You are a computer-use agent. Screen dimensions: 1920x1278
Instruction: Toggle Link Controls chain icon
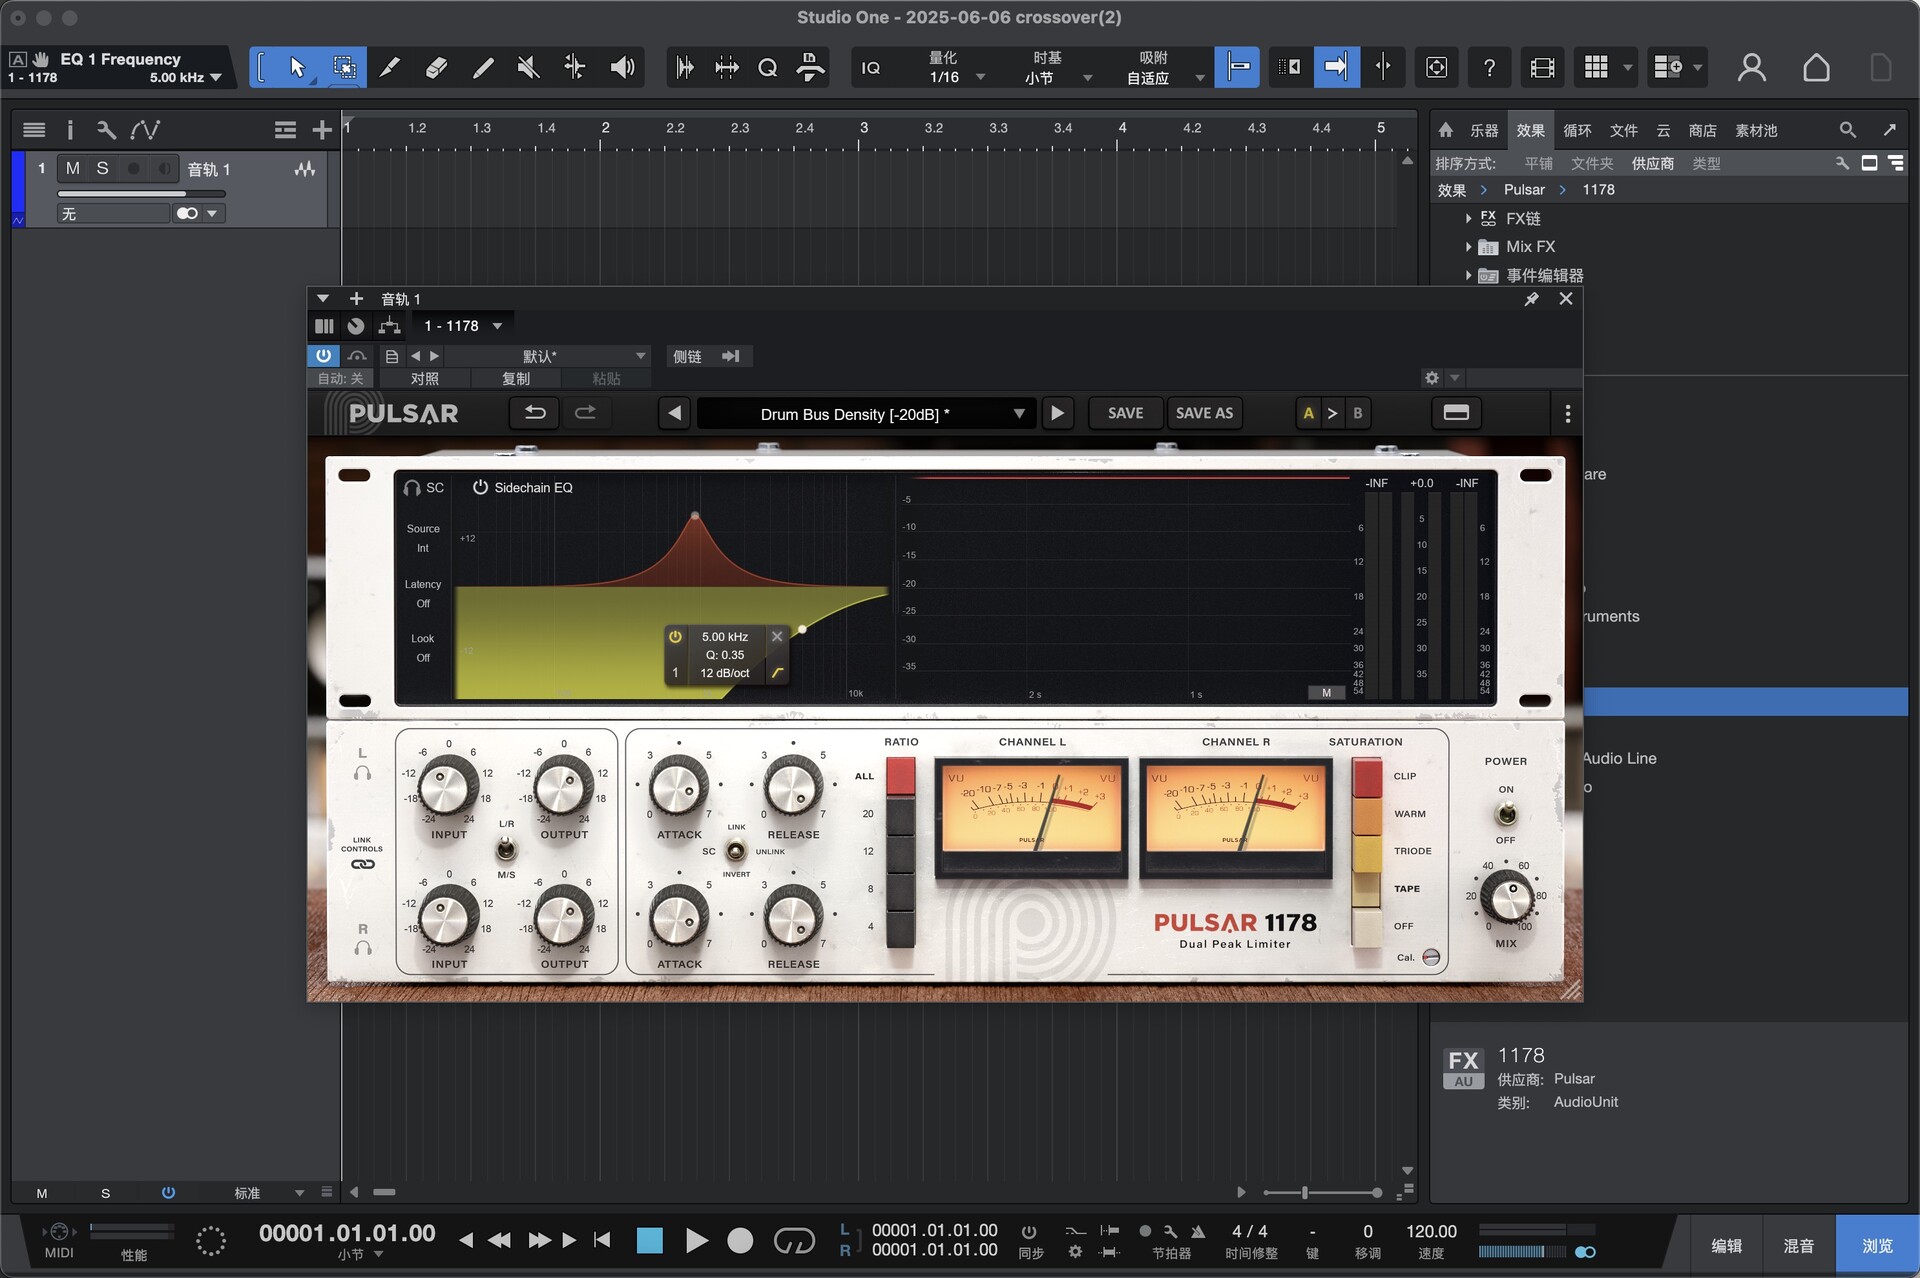tap(362, 864)
